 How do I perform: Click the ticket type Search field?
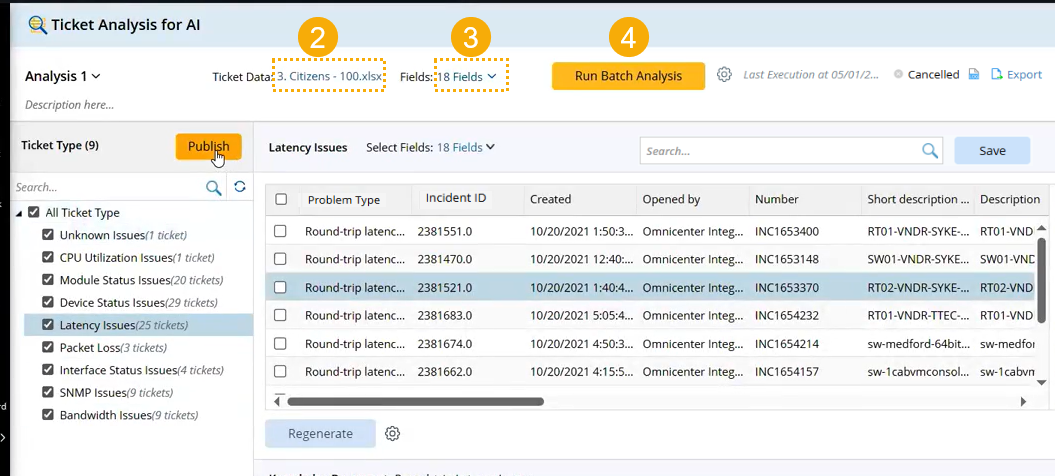pyautogui.click(x=108, y=187)
